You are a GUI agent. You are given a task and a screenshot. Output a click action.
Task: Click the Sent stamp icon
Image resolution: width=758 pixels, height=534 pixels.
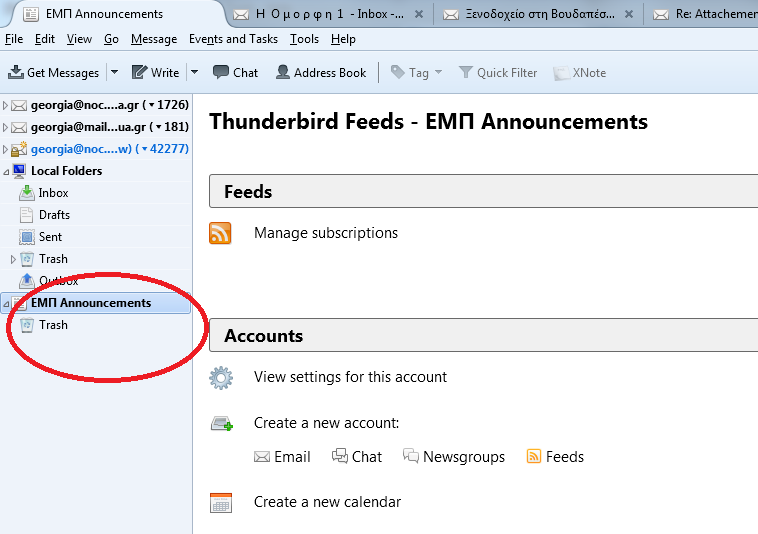(x=27, y=237)
